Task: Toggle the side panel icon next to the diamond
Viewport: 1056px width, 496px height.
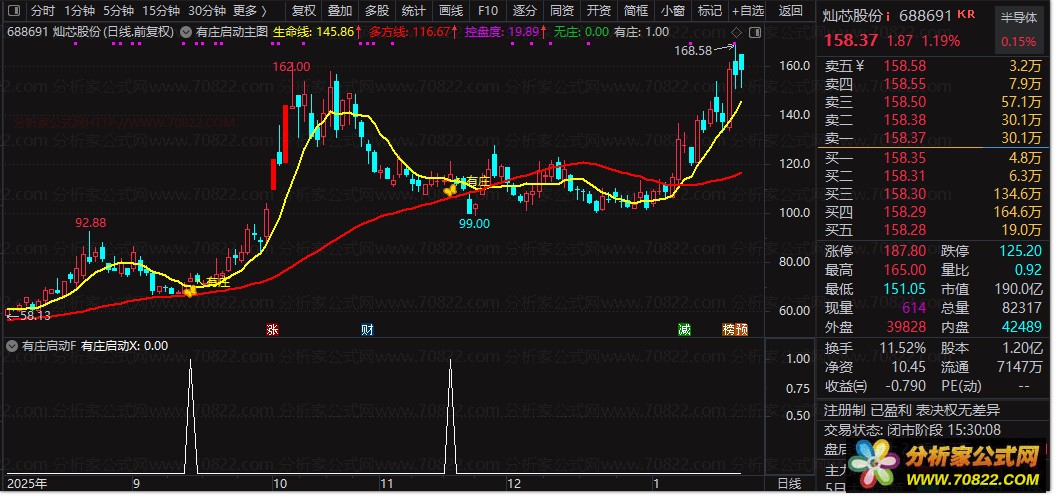Action: [755, 32]
